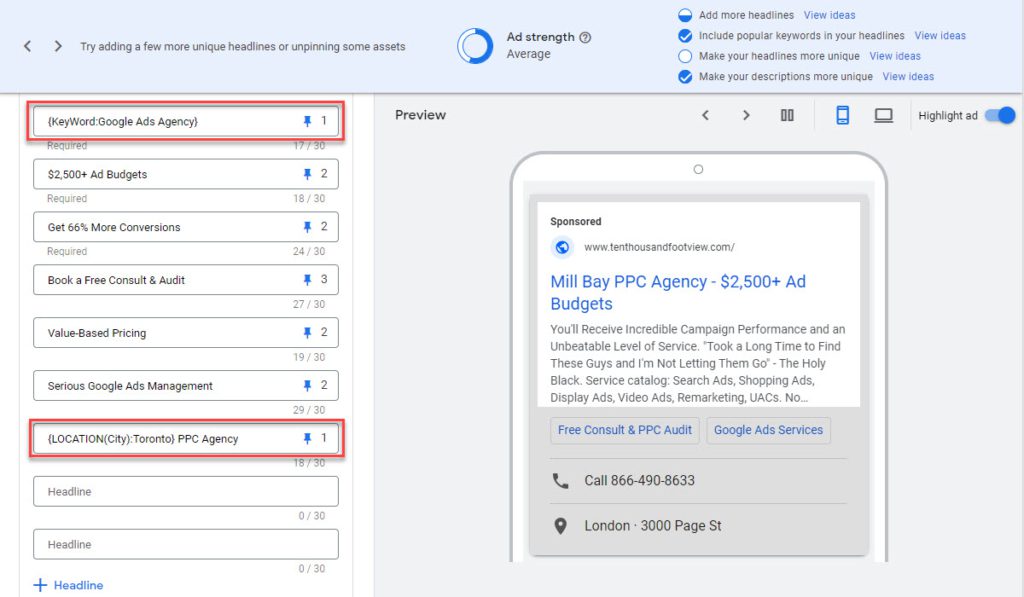Screen dimensions: 1024x597
Task: Click the pin icon on {KeyWord:Google Ads Agency} headline
Action: tap(307, 121)
